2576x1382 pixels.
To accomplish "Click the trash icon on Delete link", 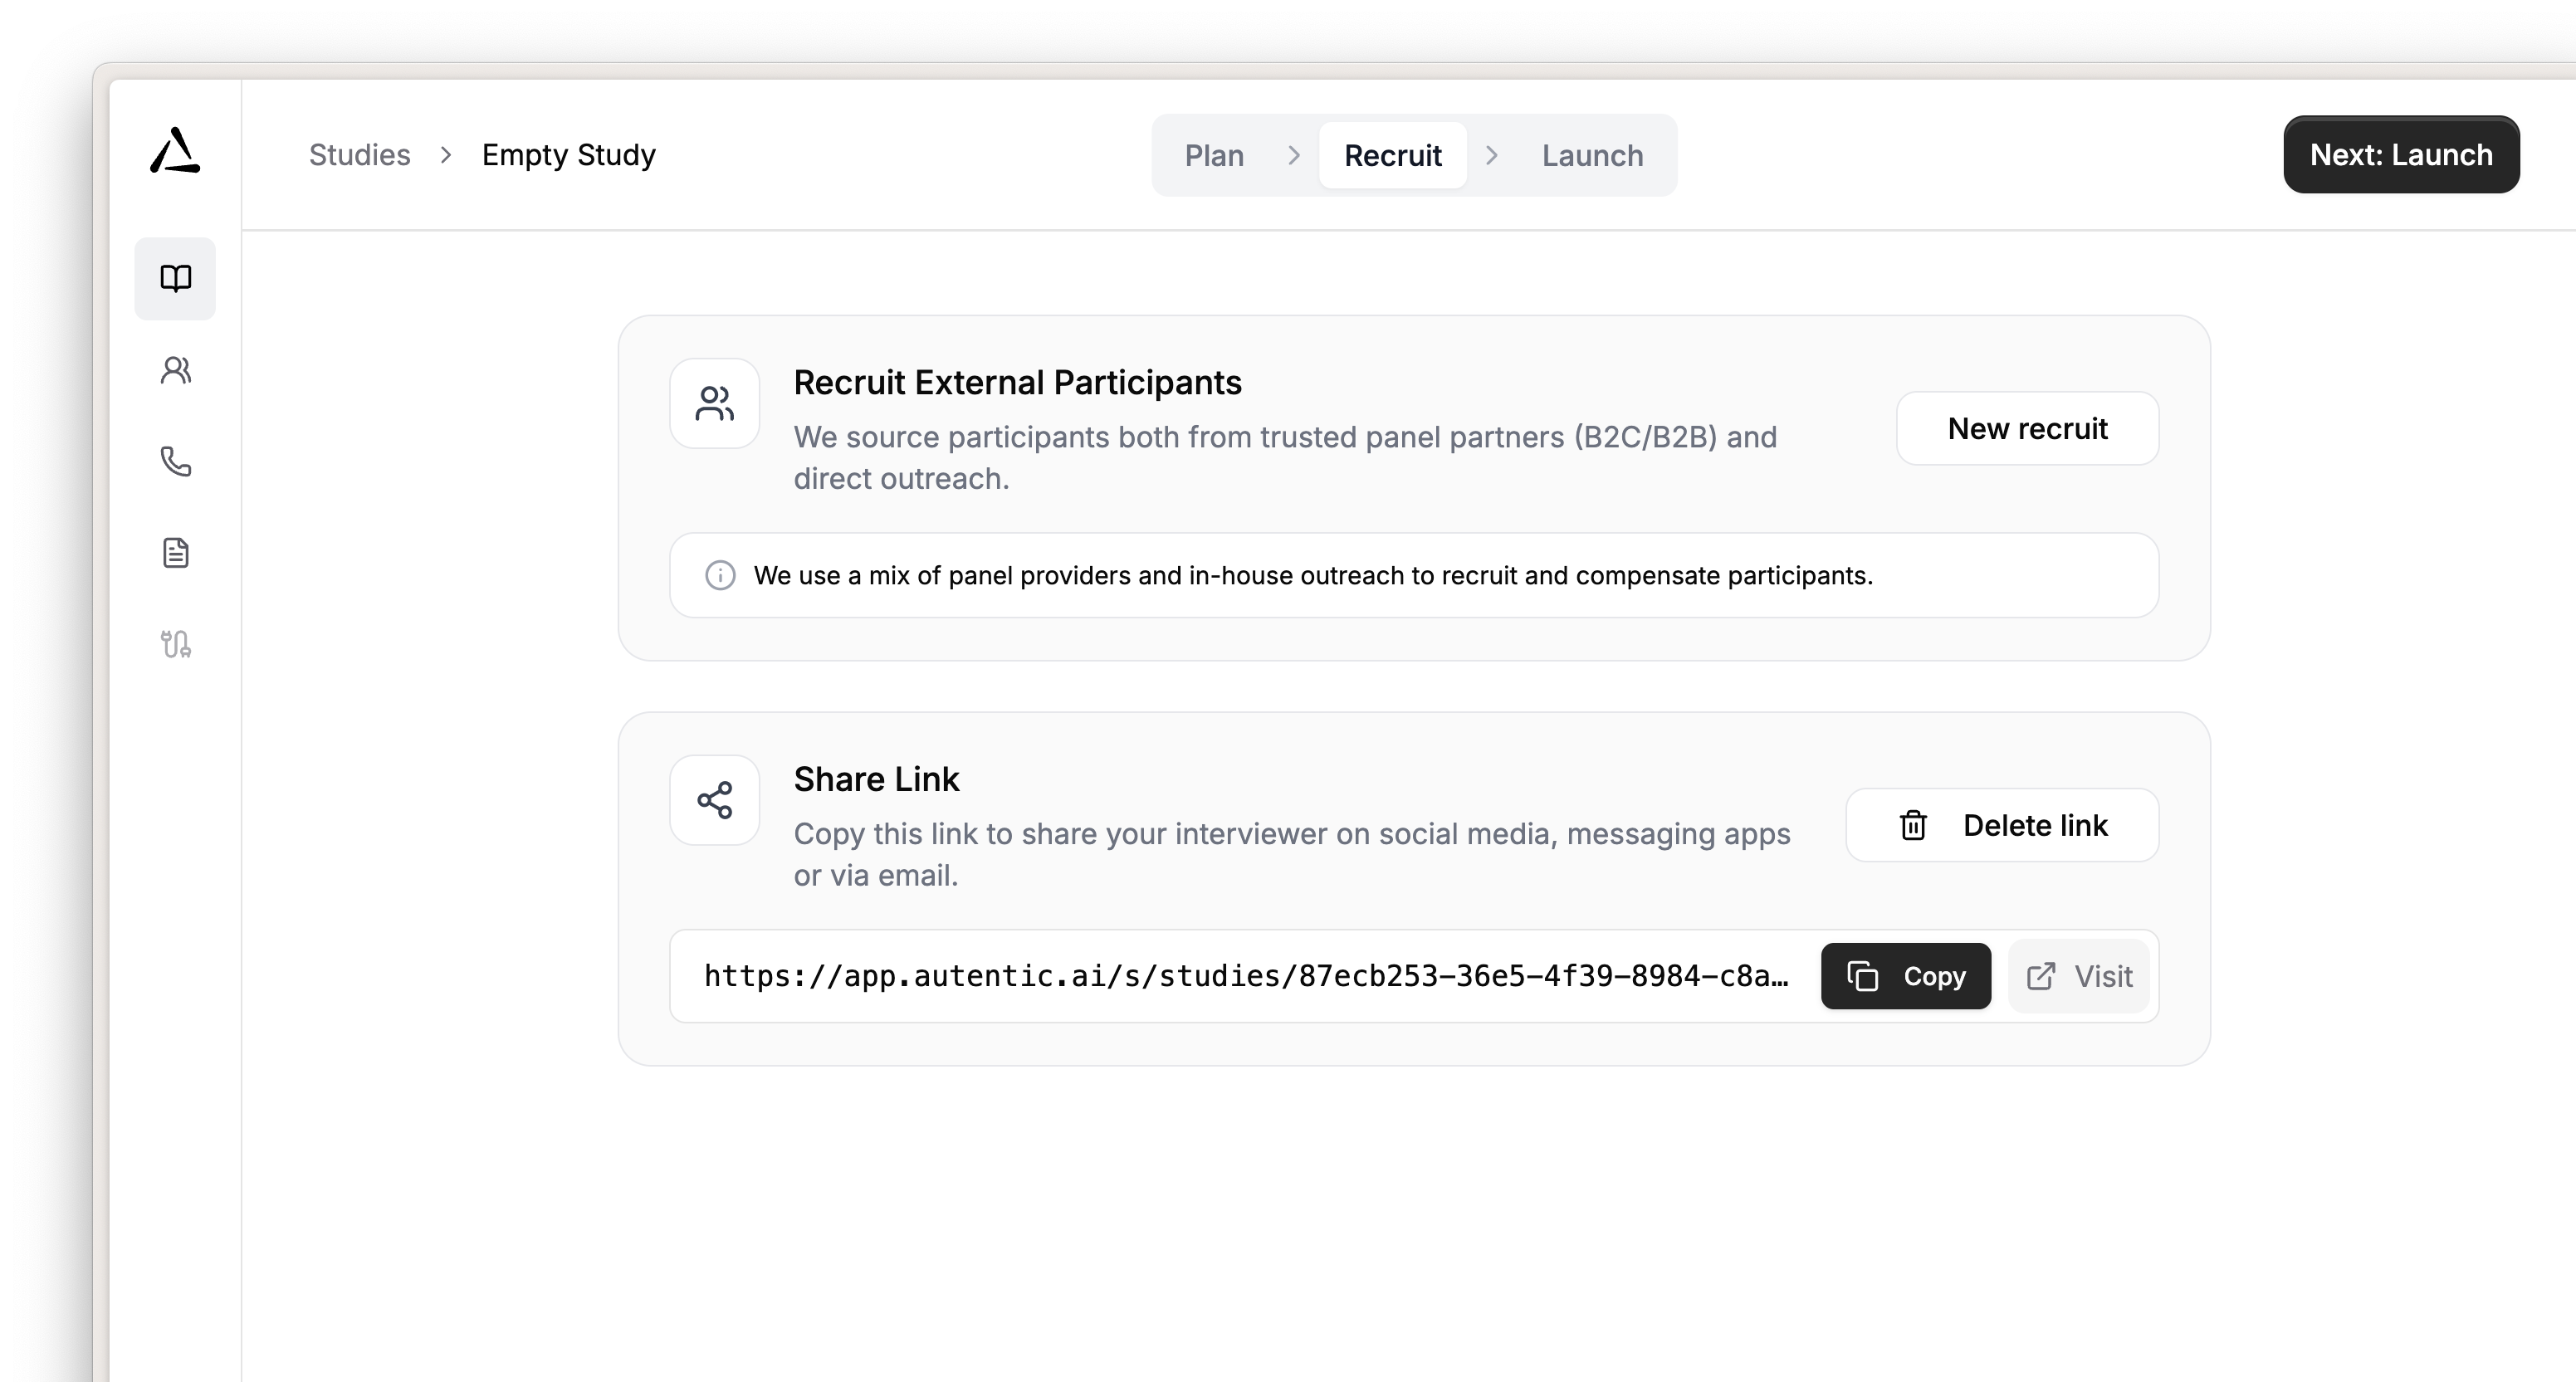I will (1913, 826).
